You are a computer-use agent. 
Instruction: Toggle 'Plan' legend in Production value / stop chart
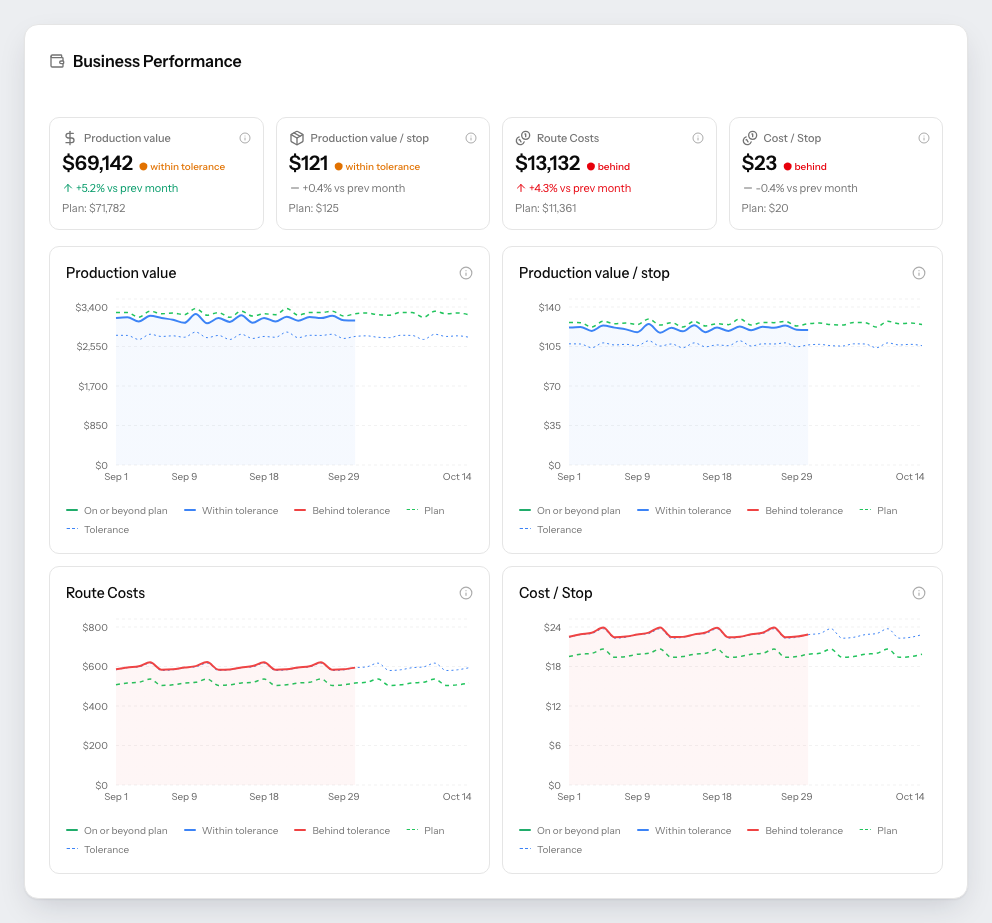coord(878,511)
